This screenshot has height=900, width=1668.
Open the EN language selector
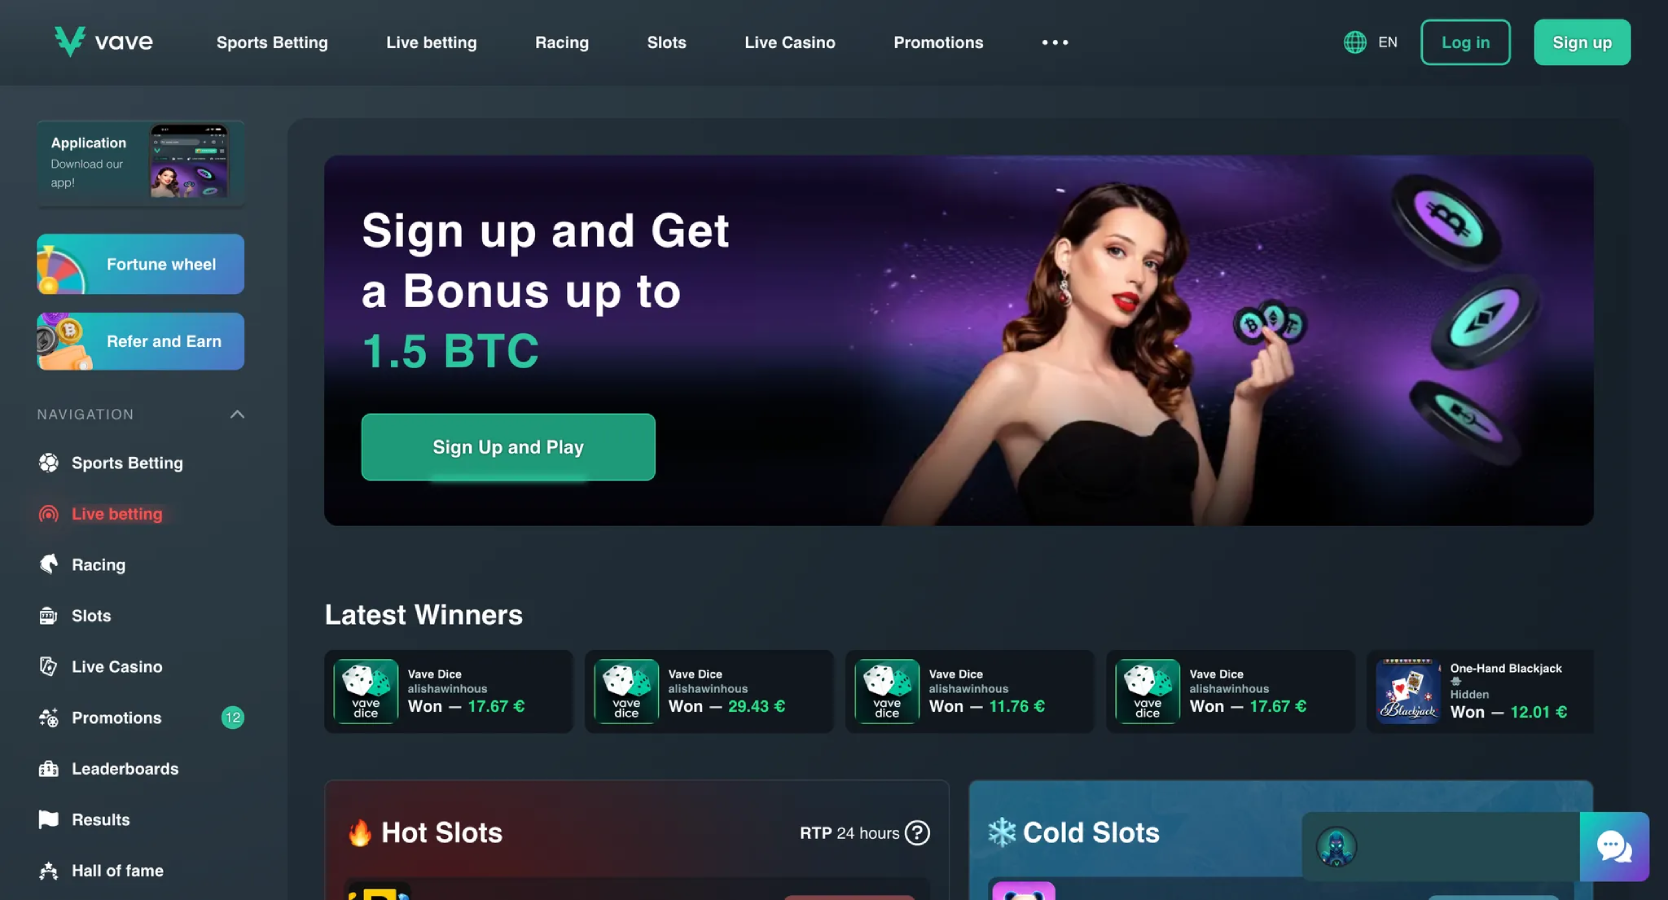pos(1387,42)
